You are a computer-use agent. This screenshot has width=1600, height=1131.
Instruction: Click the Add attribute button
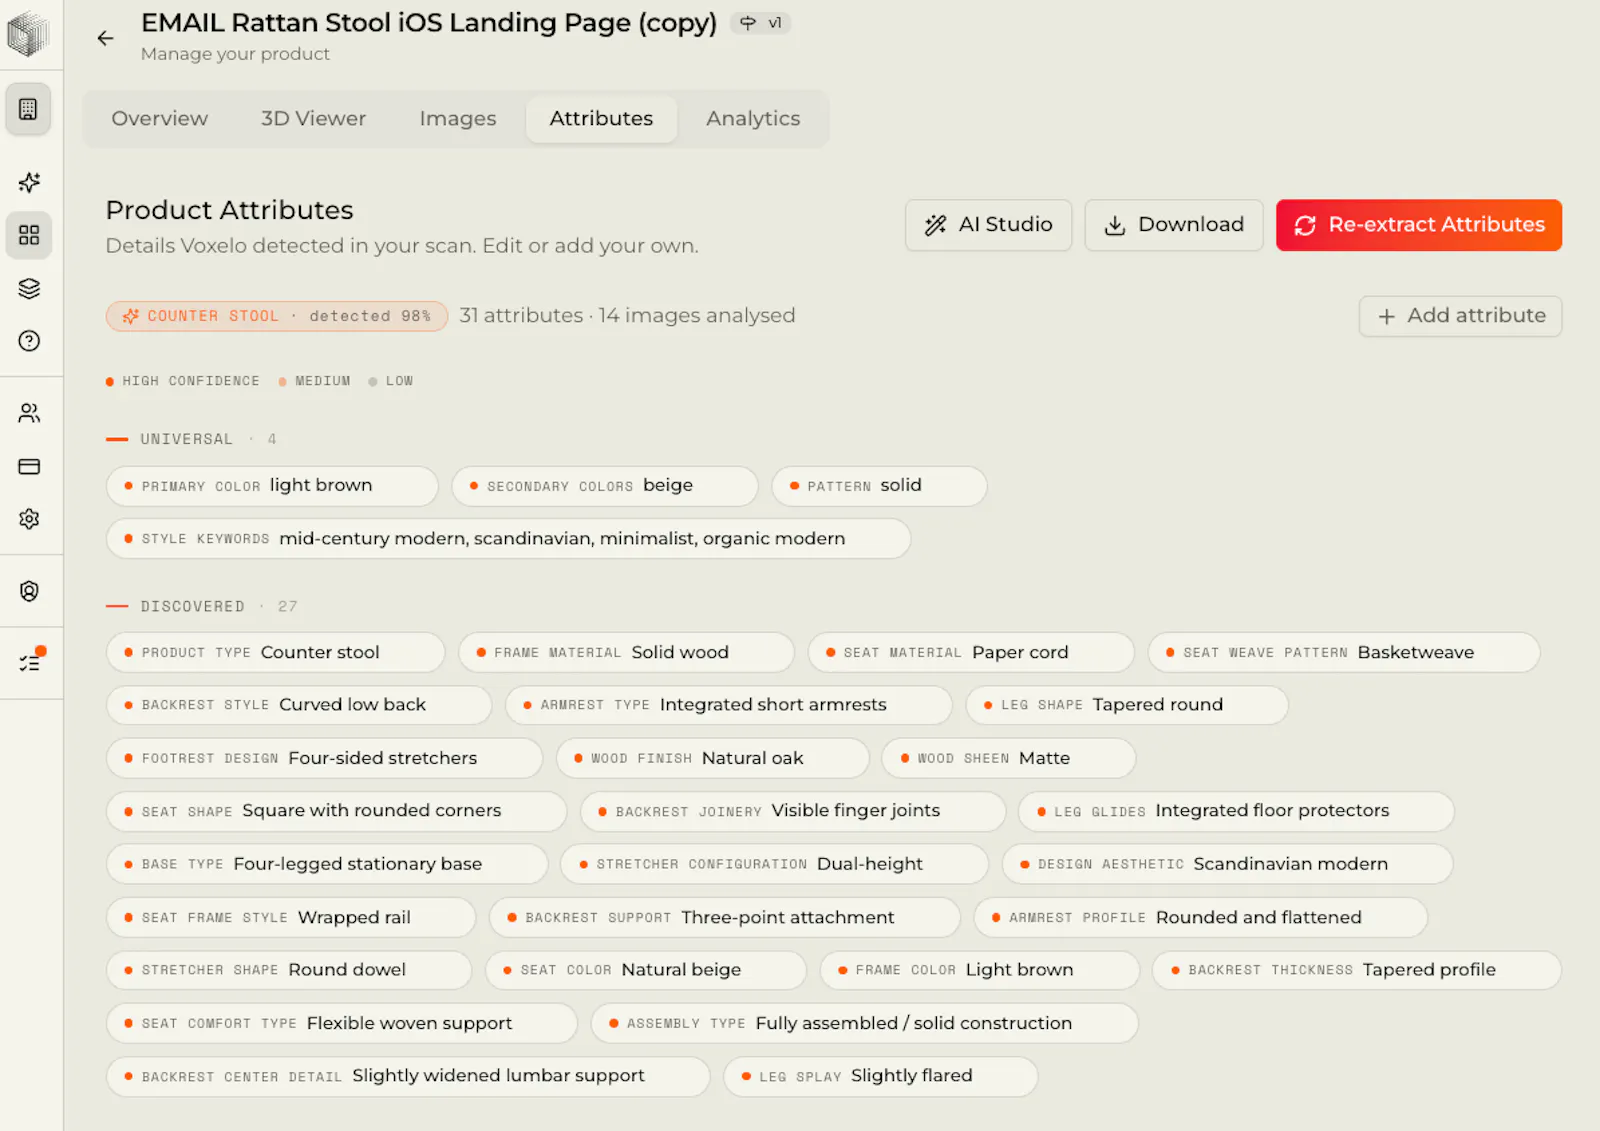[1460, 316]
